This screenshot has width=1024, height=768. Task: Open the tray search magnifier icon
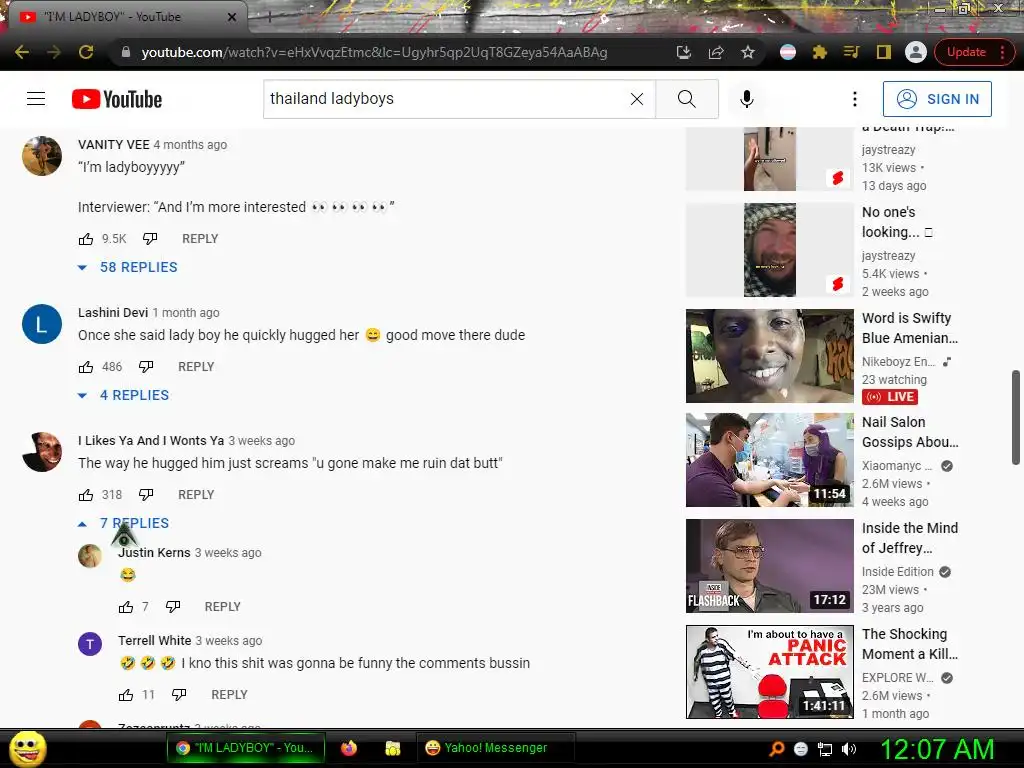[x=777, y=749]
